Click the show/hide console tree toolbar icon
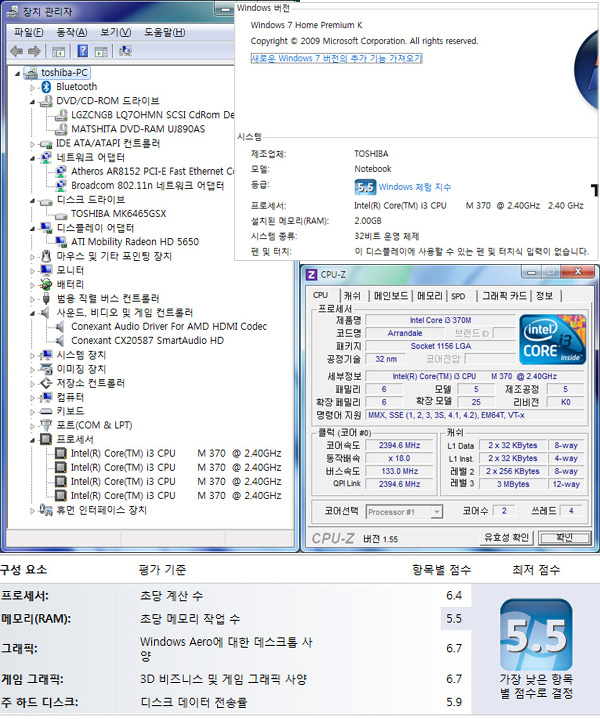The height and width of the screenshot is (719, 600). 58,51
